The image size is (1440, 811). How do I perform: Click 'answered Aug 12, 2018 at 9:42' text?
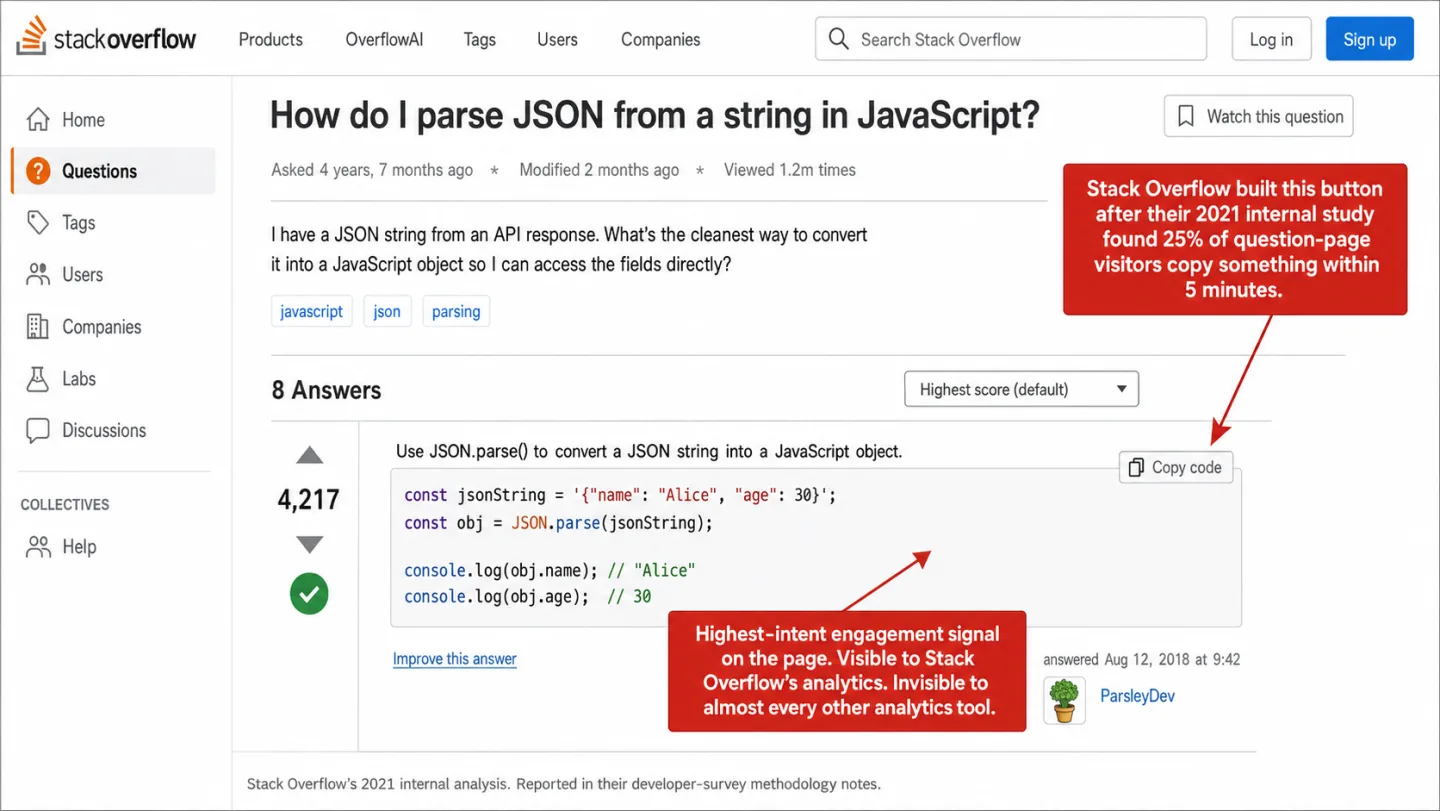(1142, 660)
